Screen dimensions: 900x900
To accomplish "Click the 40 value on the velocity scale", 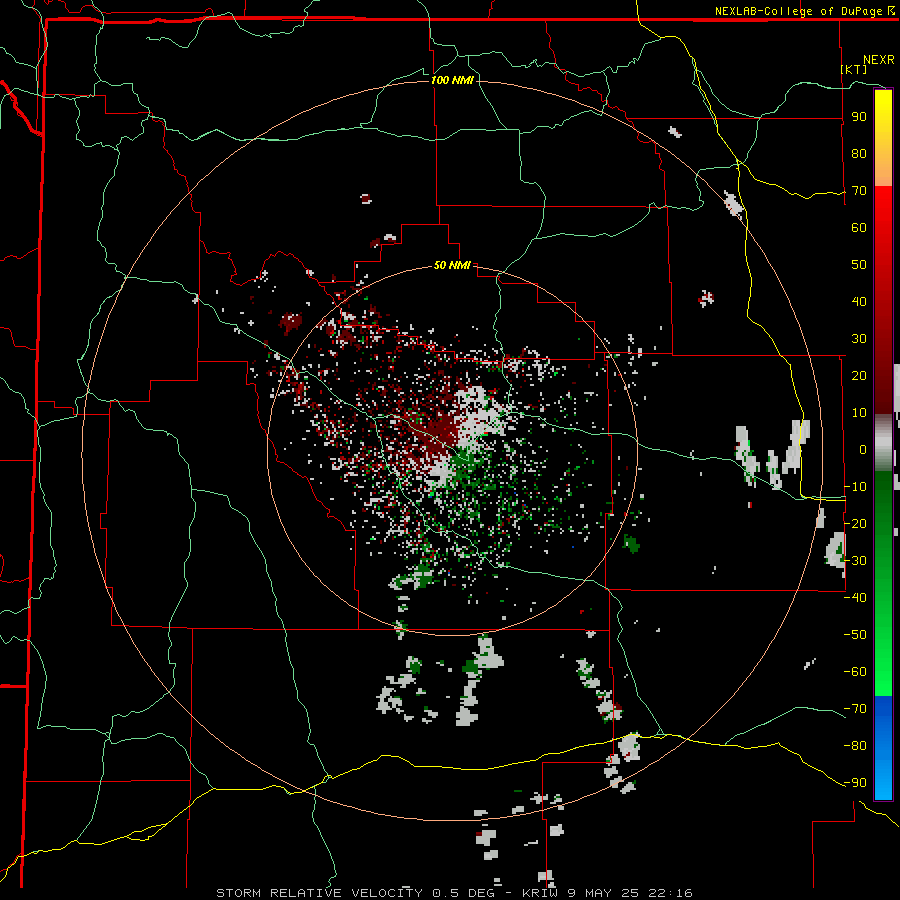I will coord(859,301).
